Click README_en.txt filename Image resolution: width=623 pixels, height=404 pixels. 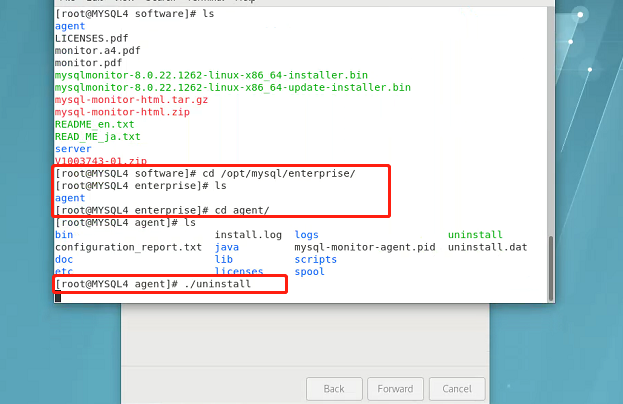point(95,124)
